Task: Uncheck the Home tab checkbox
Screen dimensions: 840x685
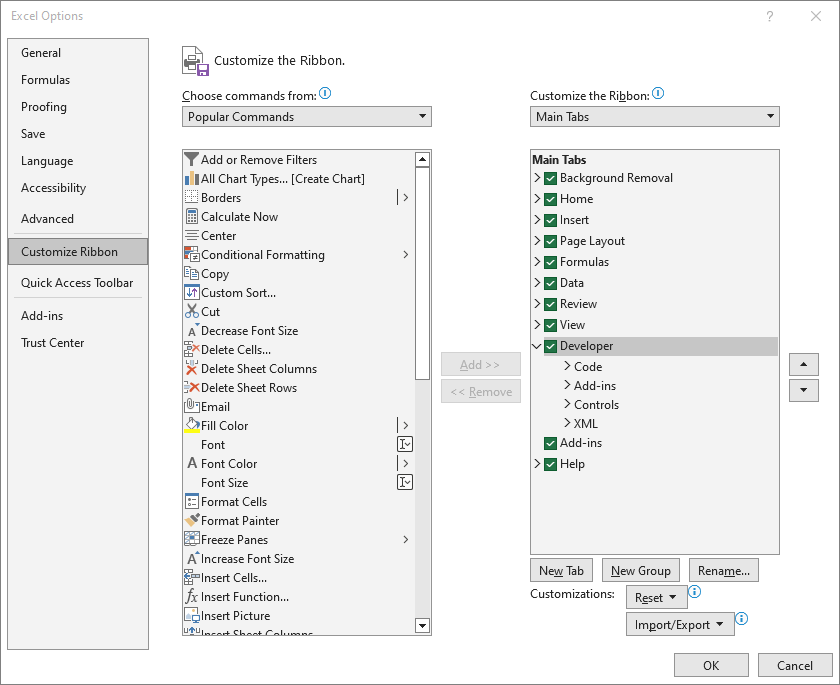Action: [x=550, y=199]
